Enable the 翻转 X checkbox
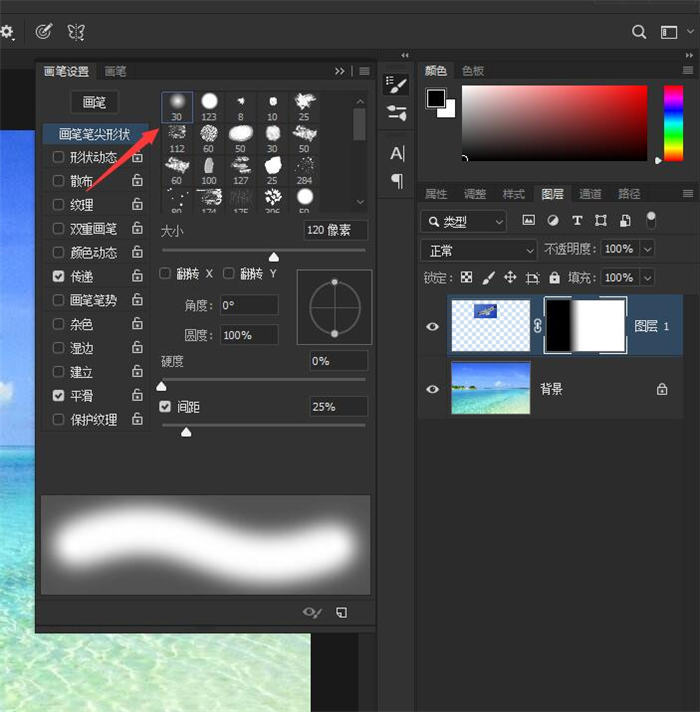 click(x=166, y=273)
